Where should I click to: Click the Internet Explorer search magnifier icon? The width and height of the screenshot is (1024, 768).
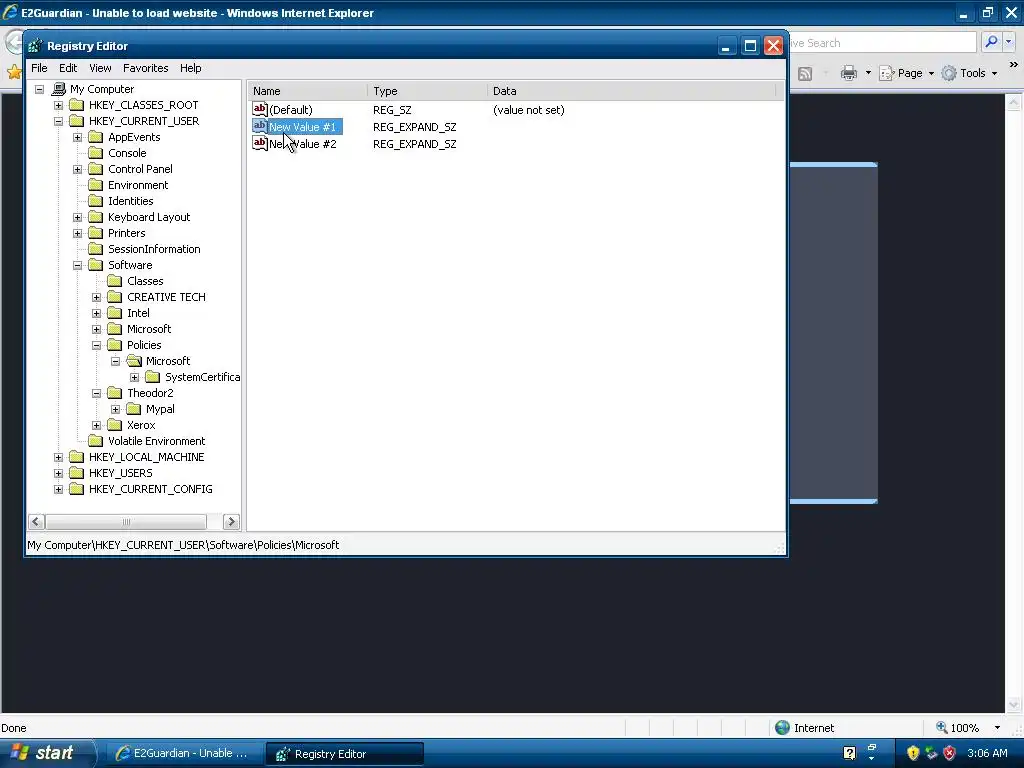(x=991, y=42)
